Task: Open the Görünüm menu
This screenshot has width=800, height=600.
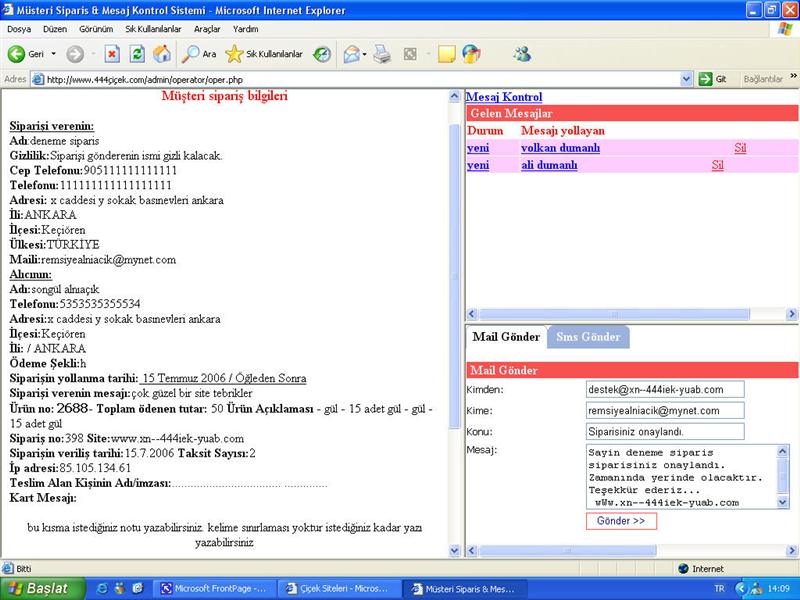Action: tap(96, 29)
